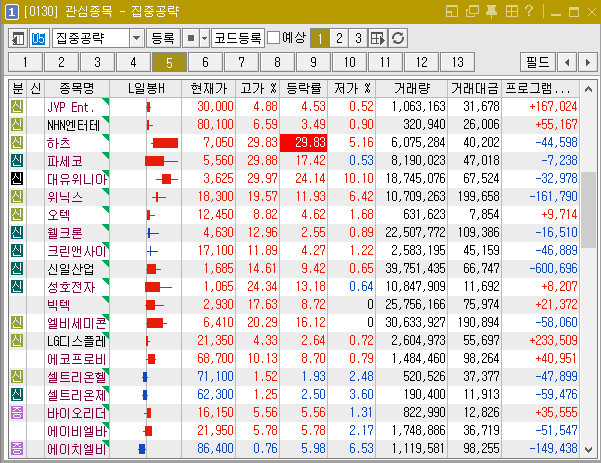
Task: Click the vertical scrollbar thumb
Action: [588, 210]
